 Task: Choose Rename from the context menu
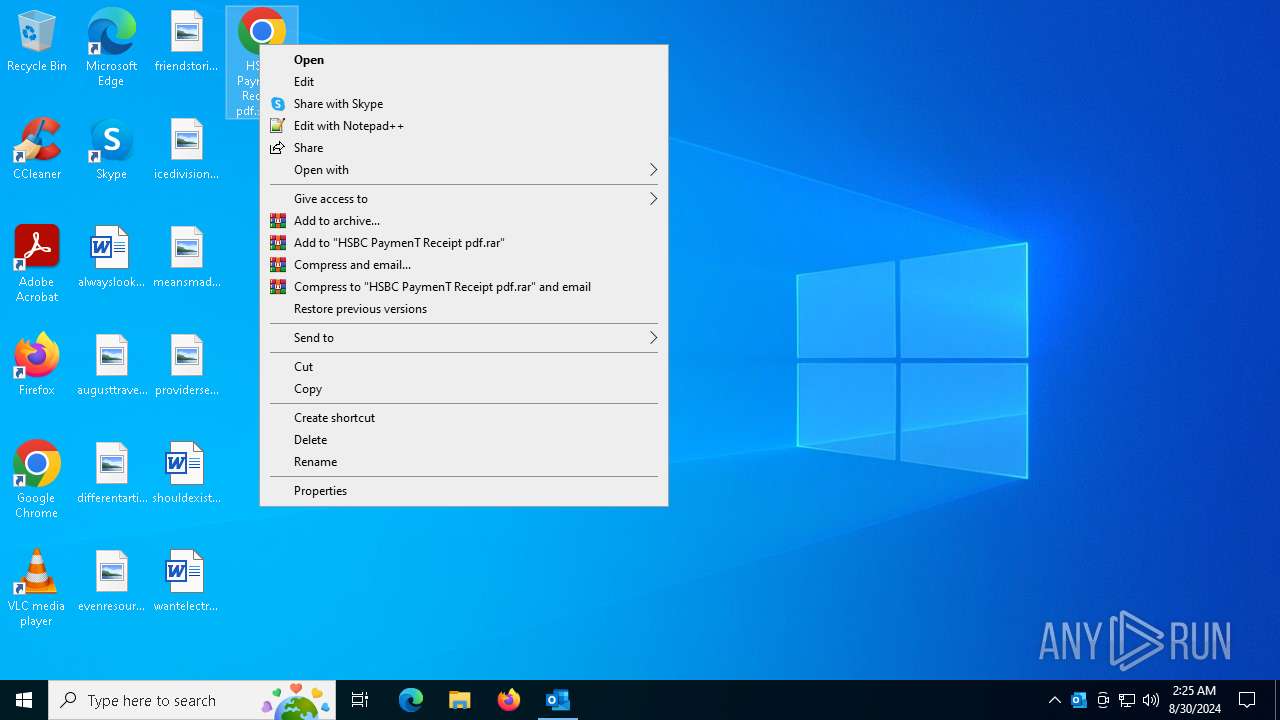pyautogui.click(x=464, y=462)
